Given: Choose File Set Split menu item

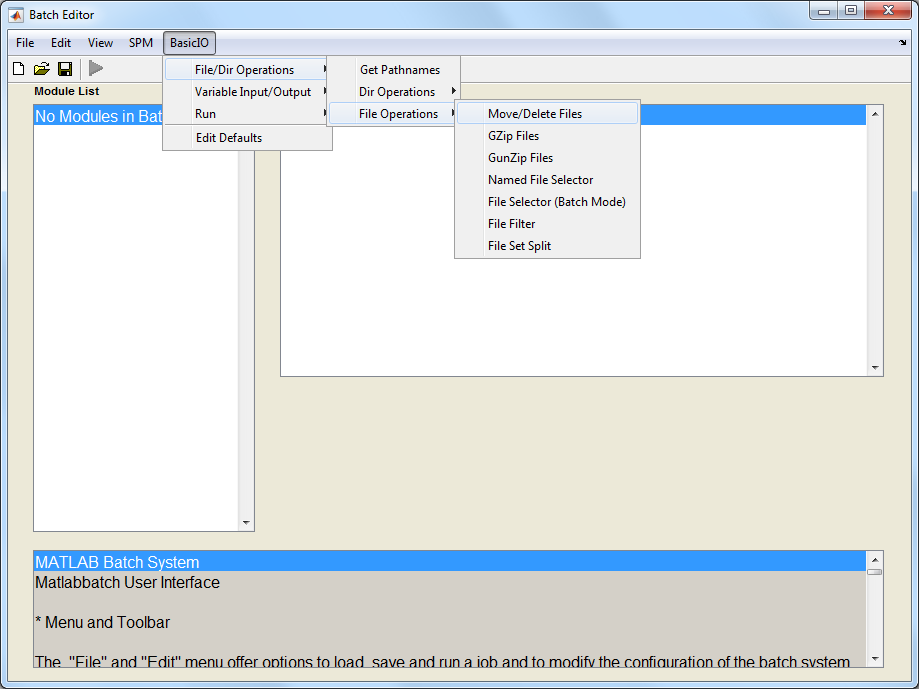Looking at the screenshot, I should pos(519,246).
